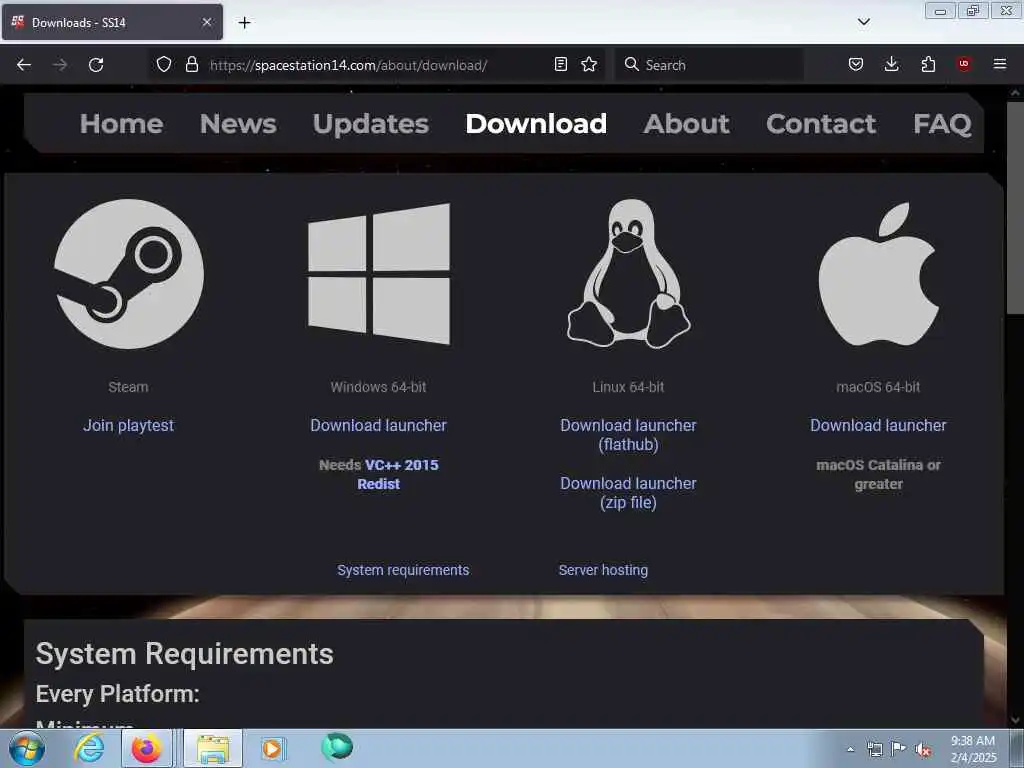The width and height of the screenshot is (1024, 768).
Task: Select the Download nav item
Action: (536, 123)
